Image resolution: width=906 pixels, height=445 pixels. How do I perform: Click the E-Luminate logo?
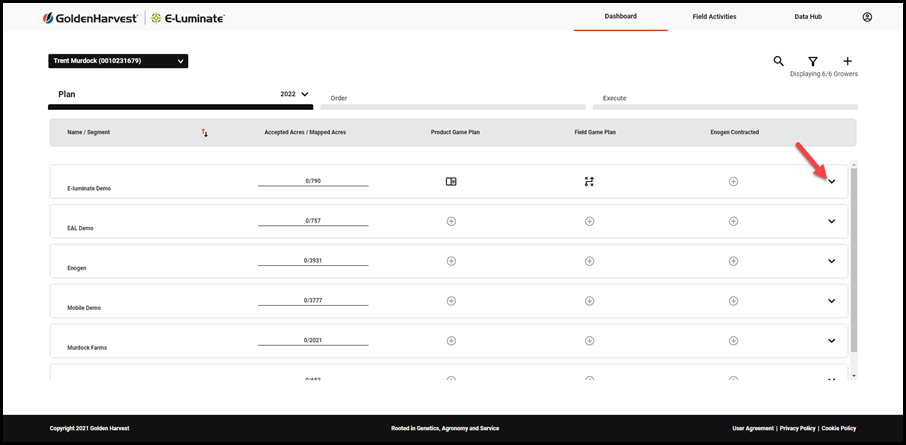tap(188, 18)
